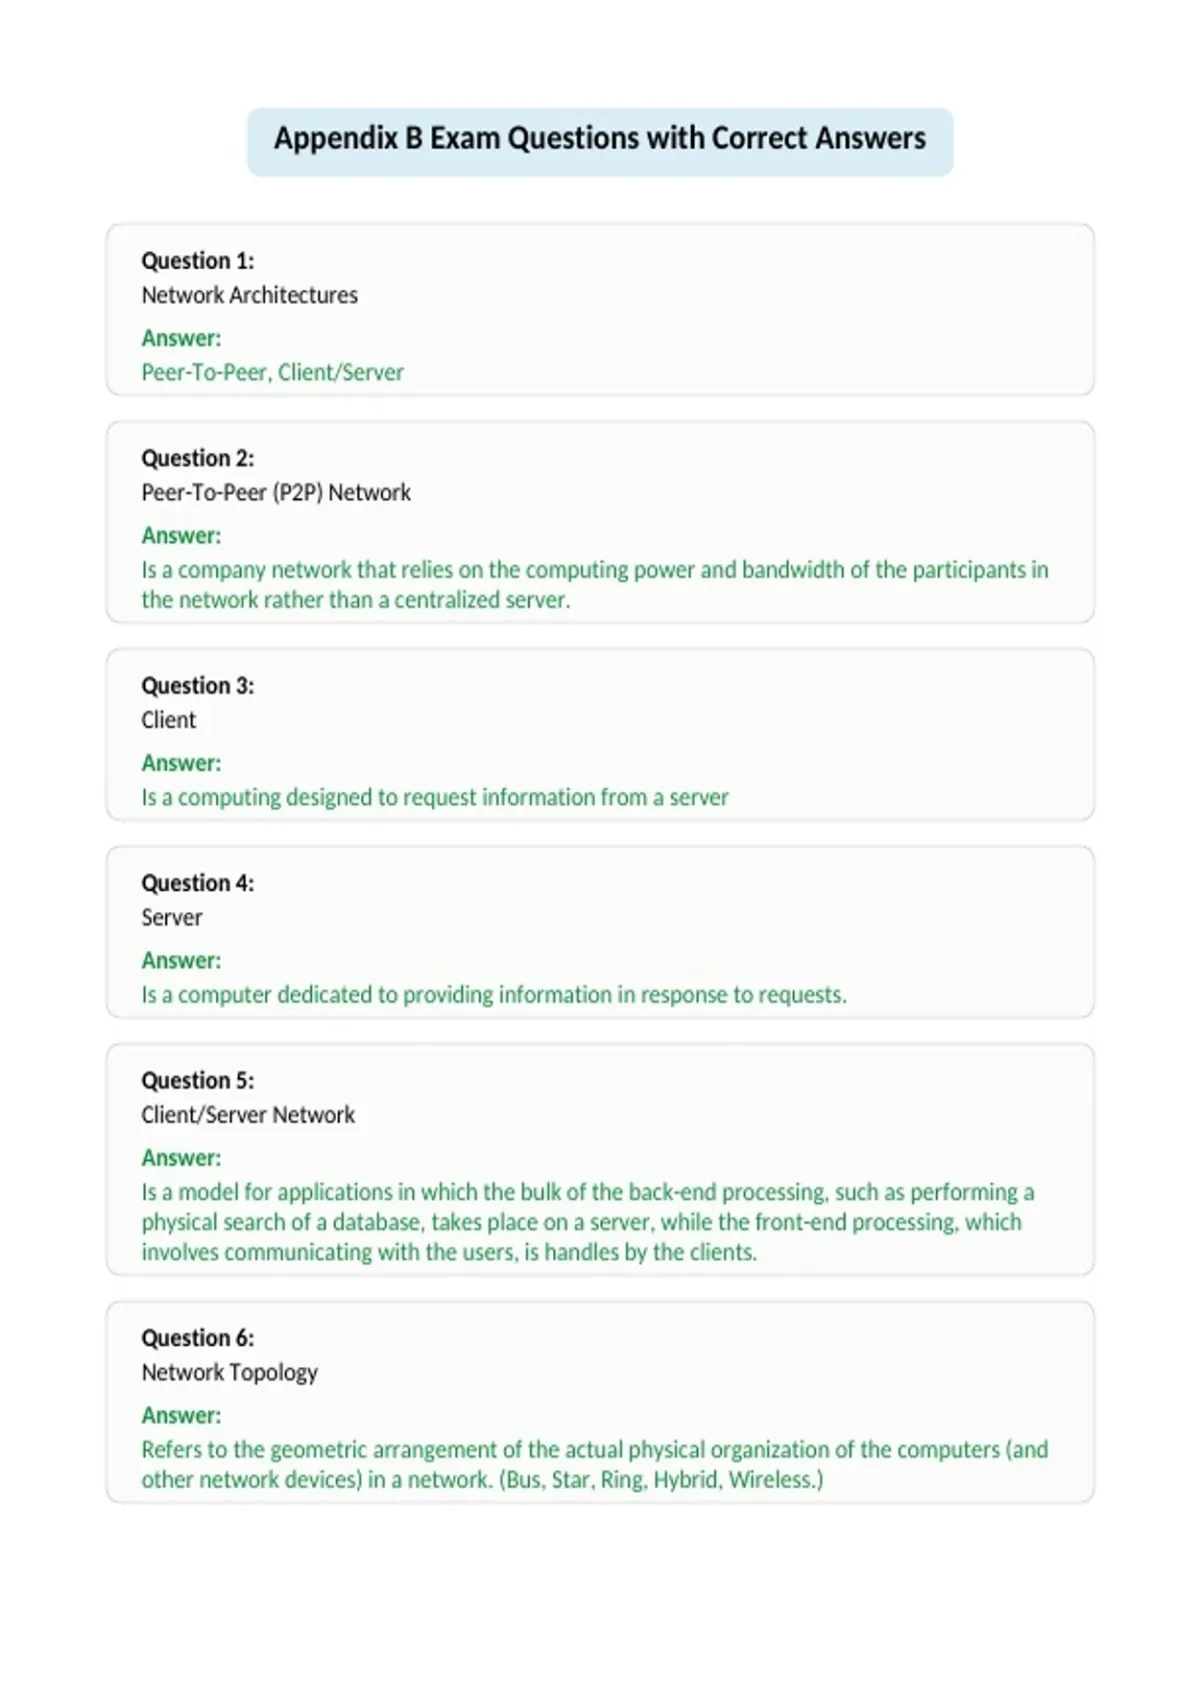Click the Server question text
1200x1700 pixels.
172,917
